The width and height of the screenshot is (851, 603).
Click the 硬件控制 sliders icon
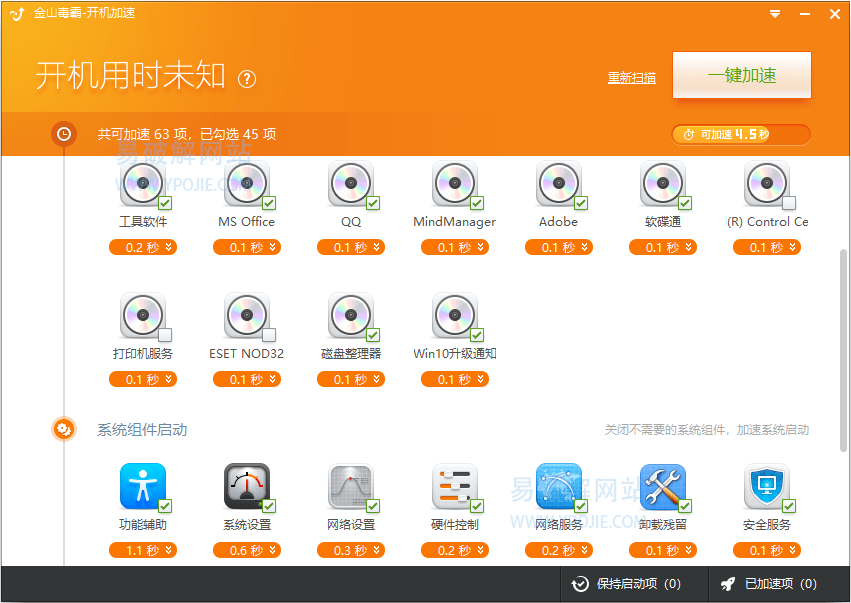pos(455,486)
